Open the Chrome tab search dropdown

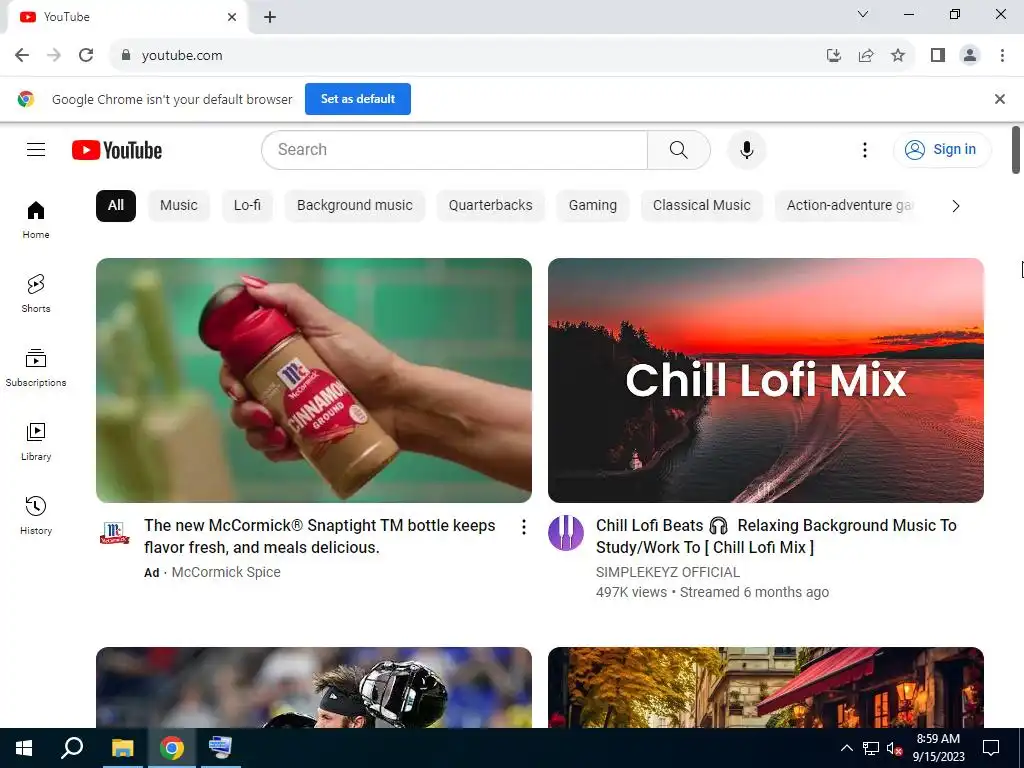863,14
